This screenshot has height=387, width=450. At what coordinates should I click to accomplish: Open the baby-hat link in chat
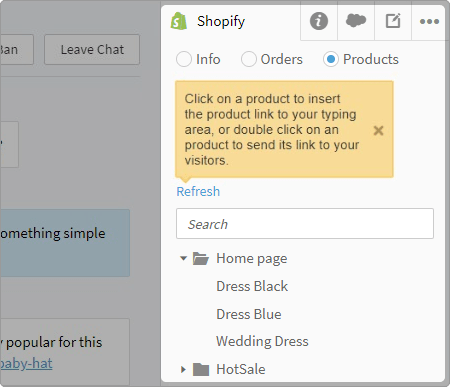(x=26, y=363)
